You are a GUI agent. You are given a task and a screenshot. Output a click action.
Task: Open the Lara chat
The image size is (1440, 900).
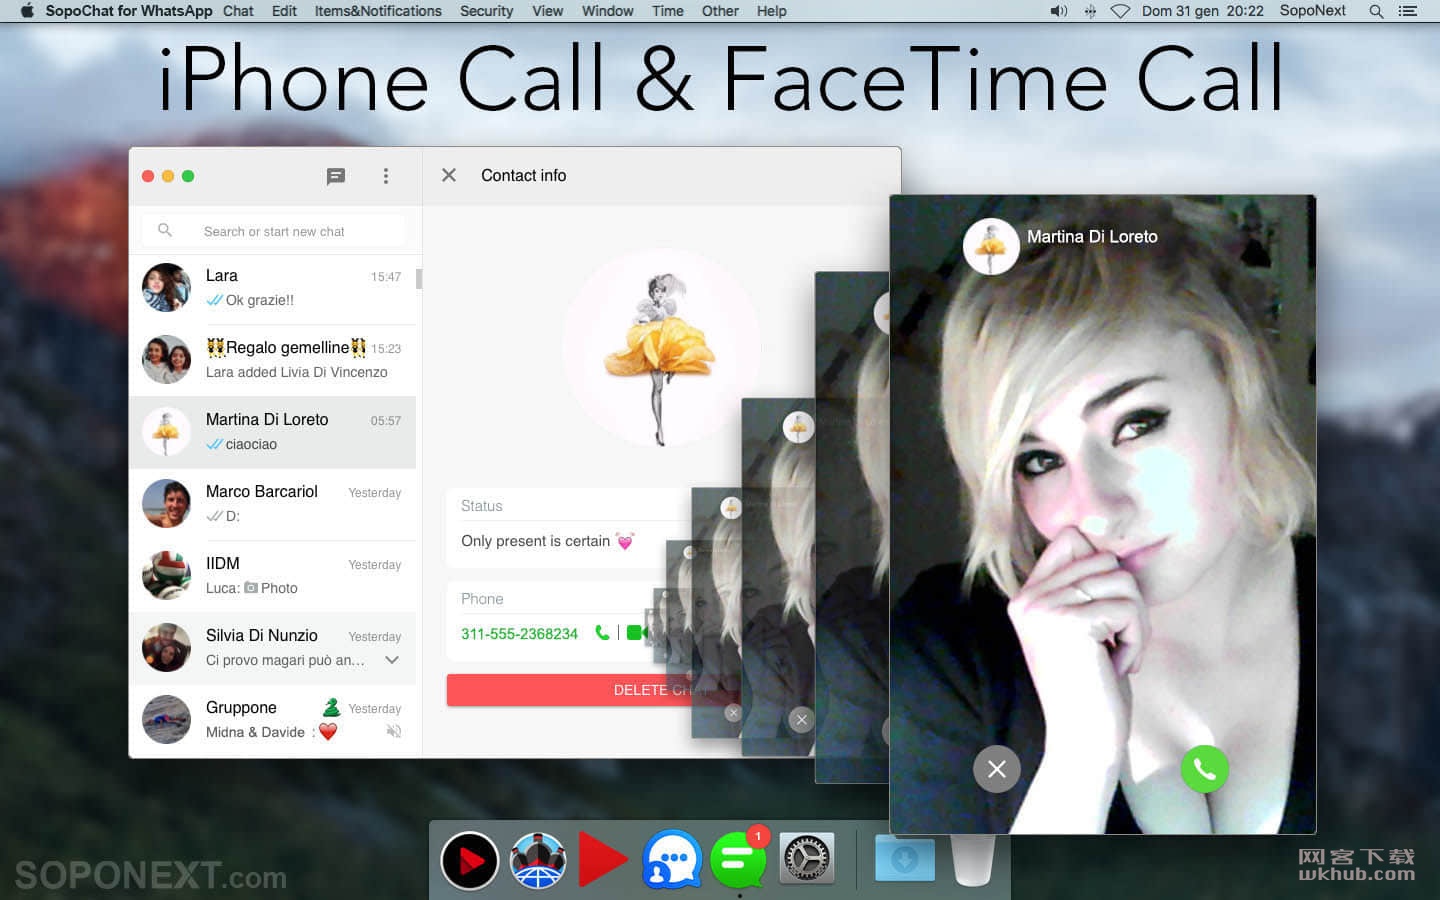pos(272,288)
